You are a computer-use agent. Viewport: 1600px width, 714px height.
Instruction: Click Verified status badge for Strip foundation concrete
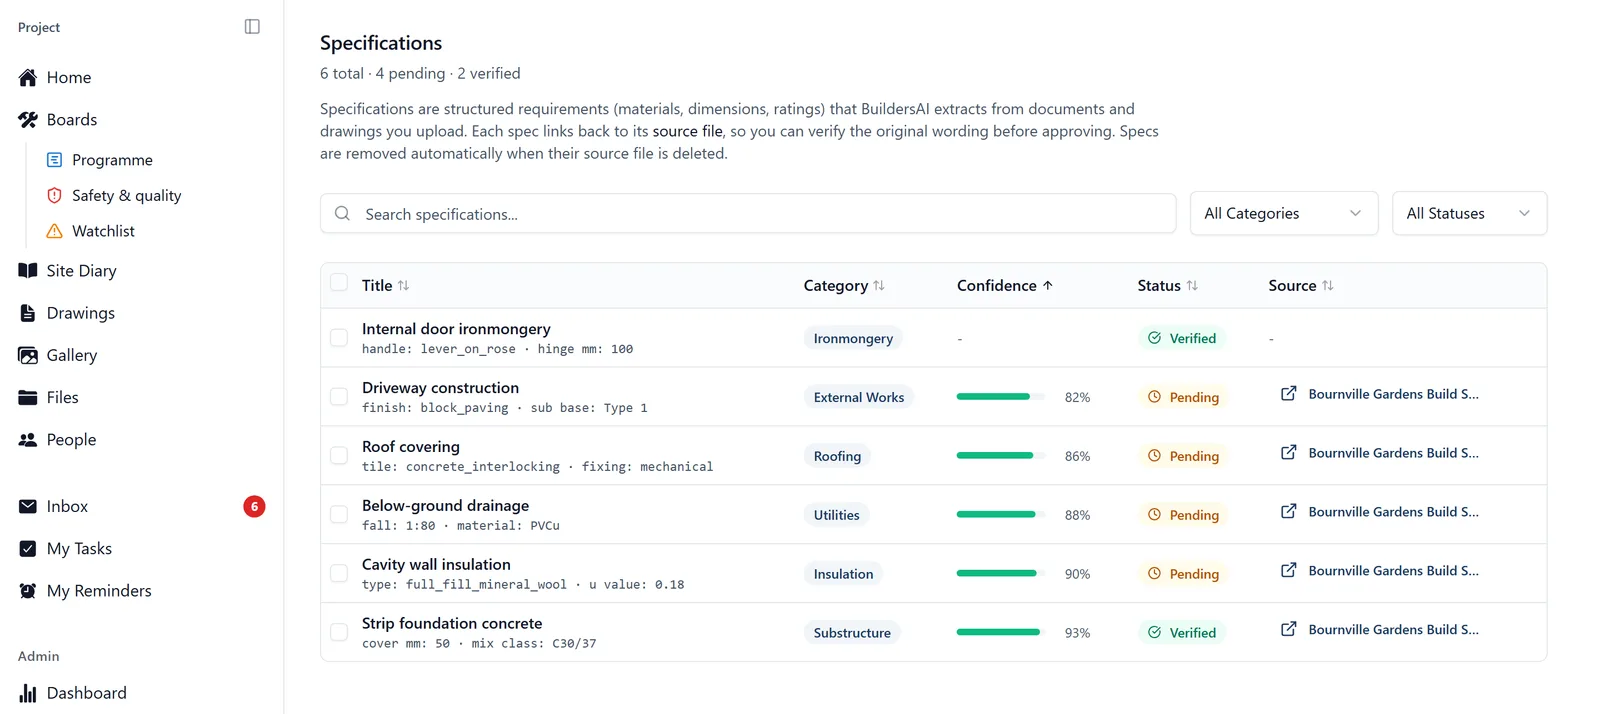point(1182,633)
